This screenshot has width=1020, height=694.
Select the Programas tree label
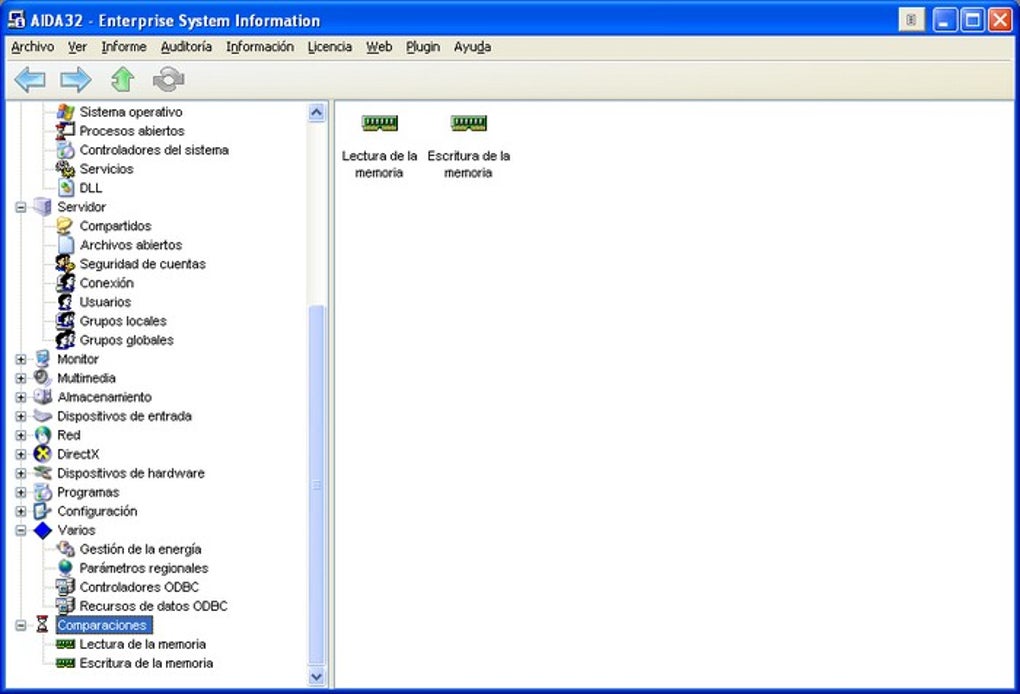pos(88,492)
